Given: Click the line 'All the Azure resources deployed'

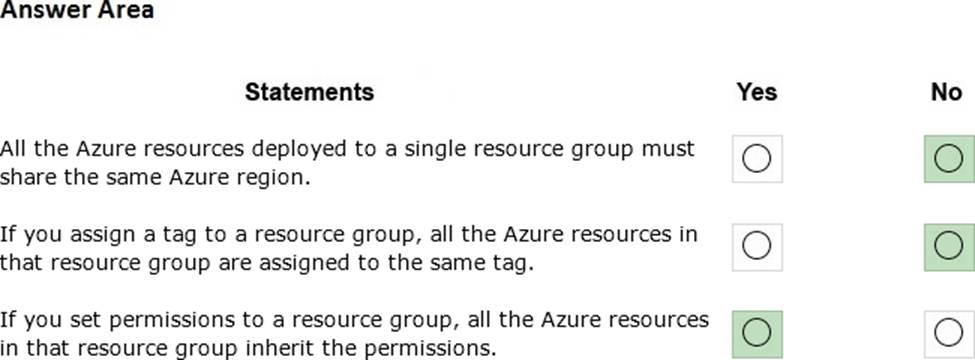Looking at the screenshot, I should click(x=347, y=149).
